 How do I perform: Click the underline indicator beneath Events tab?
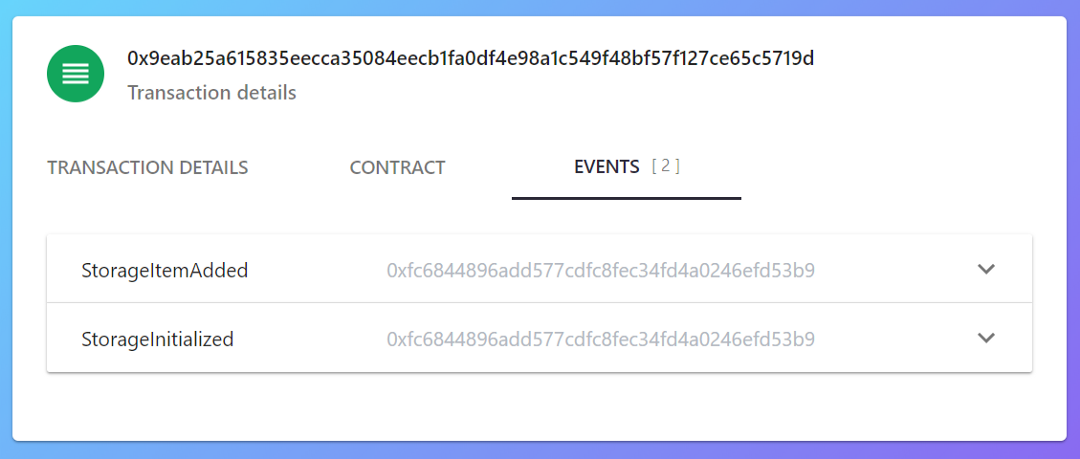click(626, 198)
